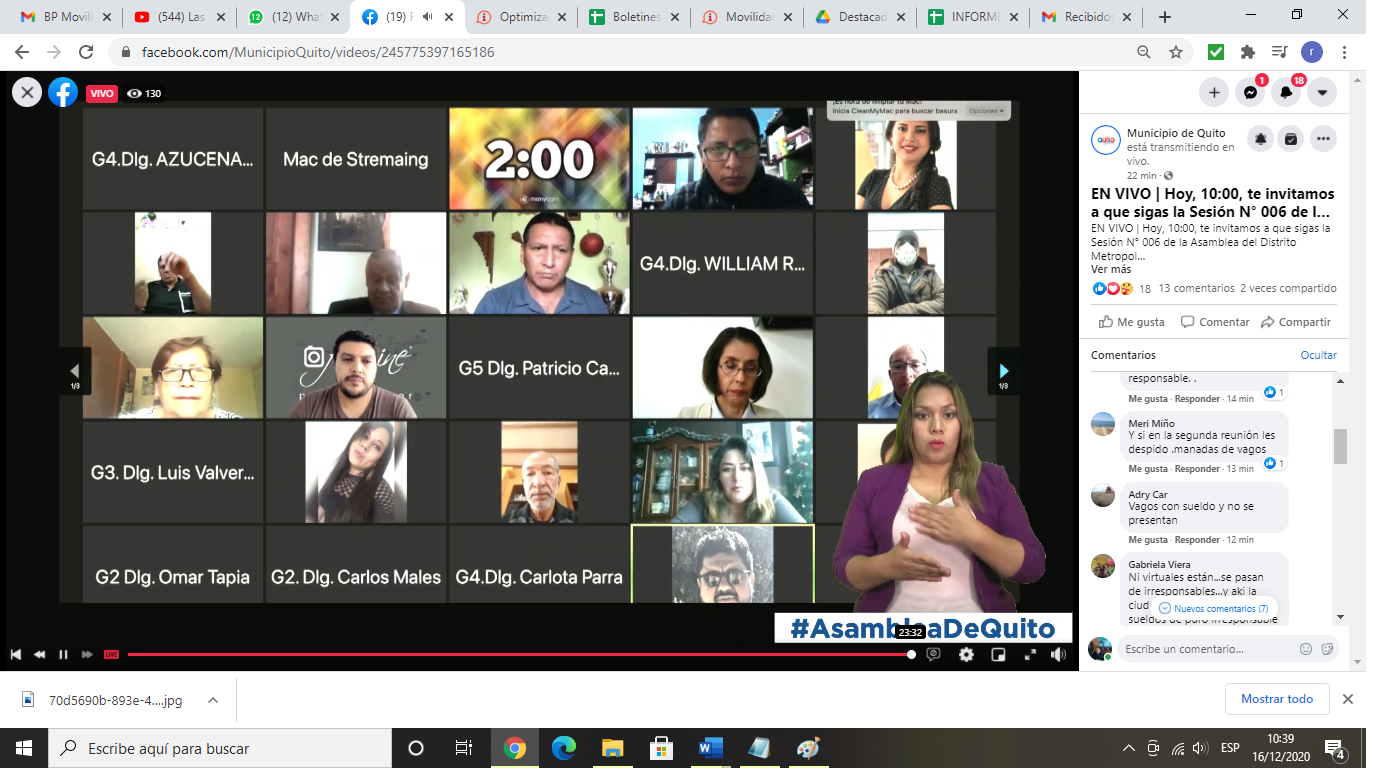
Task: Open the Chrome extensions puzzle icon
Action: pyautogui.click(x=1247, y=52)
